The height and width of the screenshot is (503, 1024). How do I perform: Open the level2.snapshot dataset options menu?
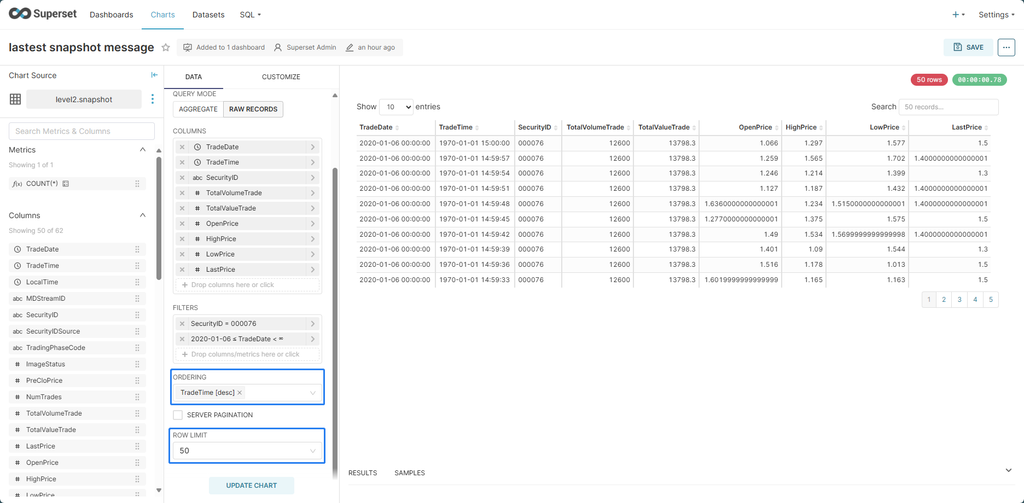[x=153, y=99]
